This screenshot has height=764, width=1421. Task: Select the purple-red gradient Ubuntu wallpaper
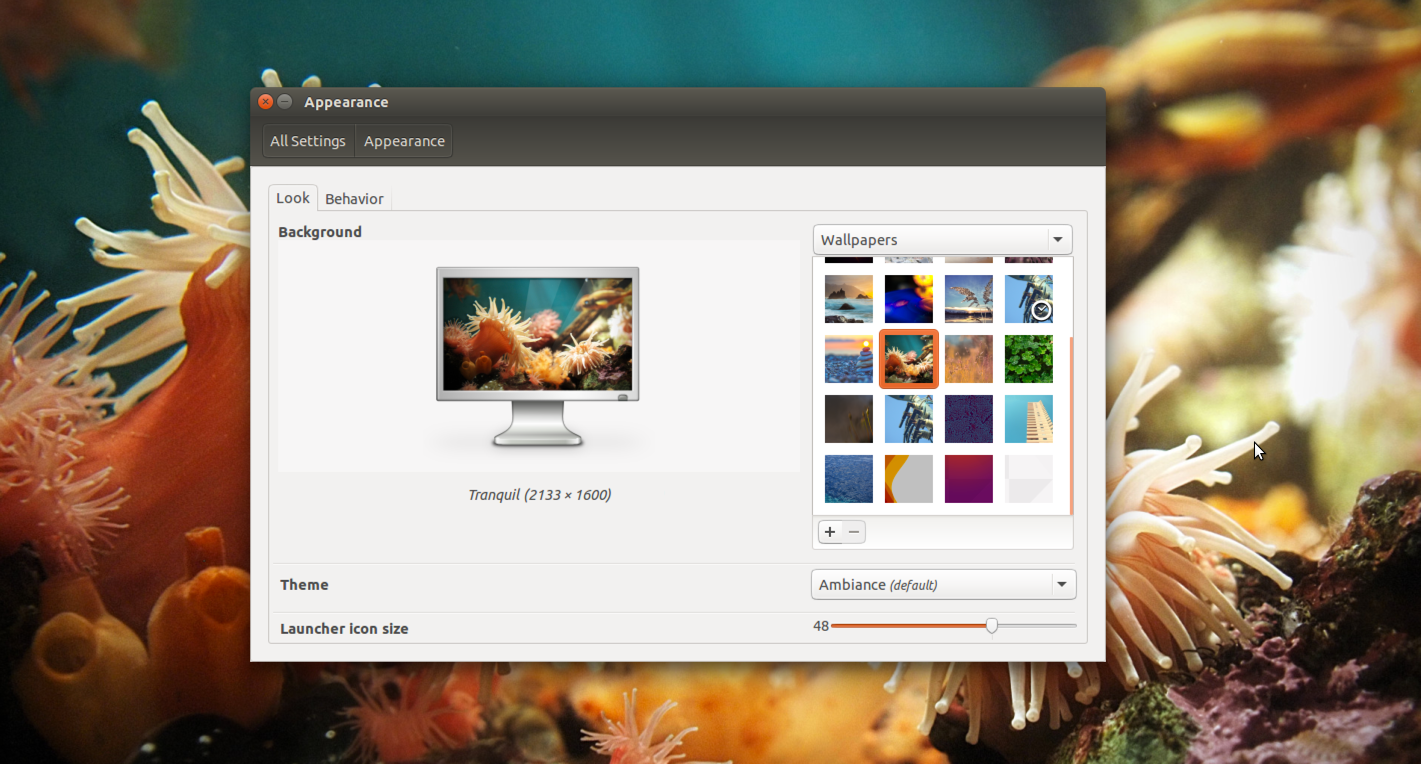coord(968,479)
